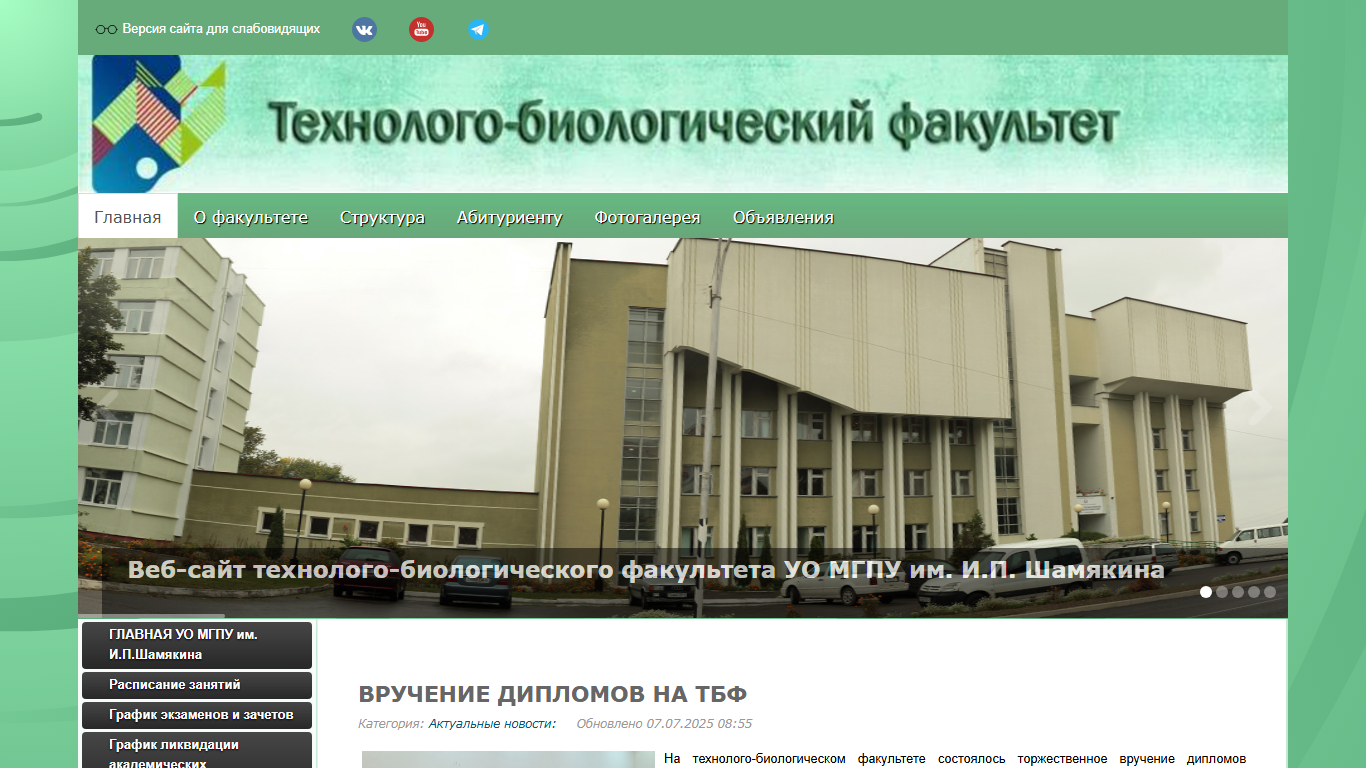The width and height of the screenshot is (1366, 768).
Task: Open График ликвидации академических sidebar button
Action: (x=197, y=752)
